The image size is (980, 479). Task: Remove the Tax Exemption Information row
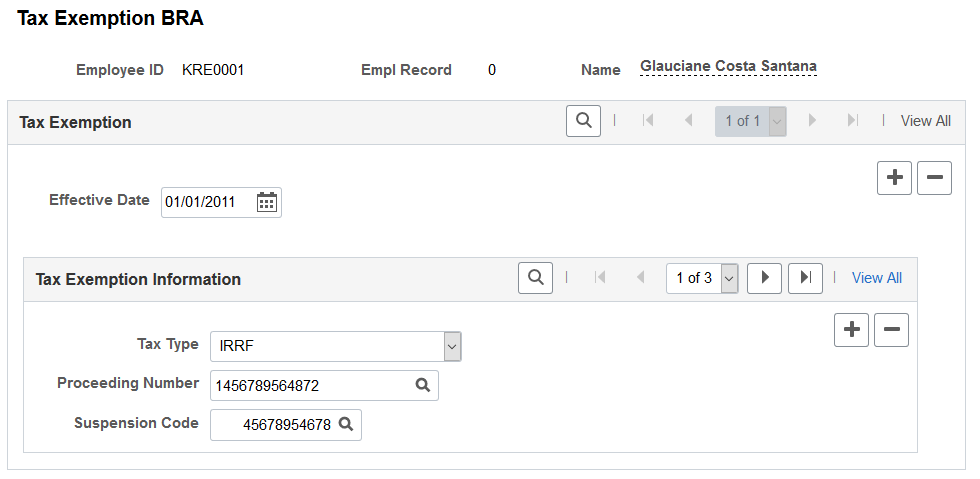click(x=891, y=330)
